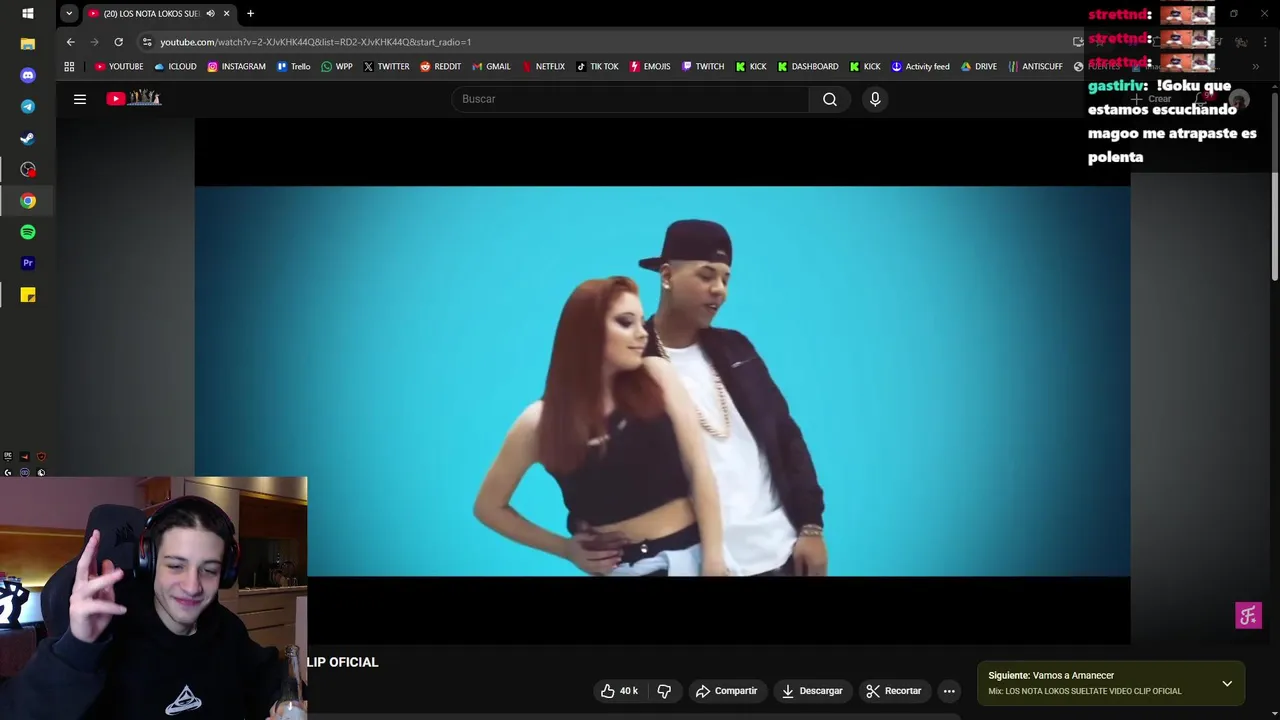Image resolution: width=1280 pixels, height=720 pixels.
Task: Reload the current page
Action: click(x=118, y=42)
